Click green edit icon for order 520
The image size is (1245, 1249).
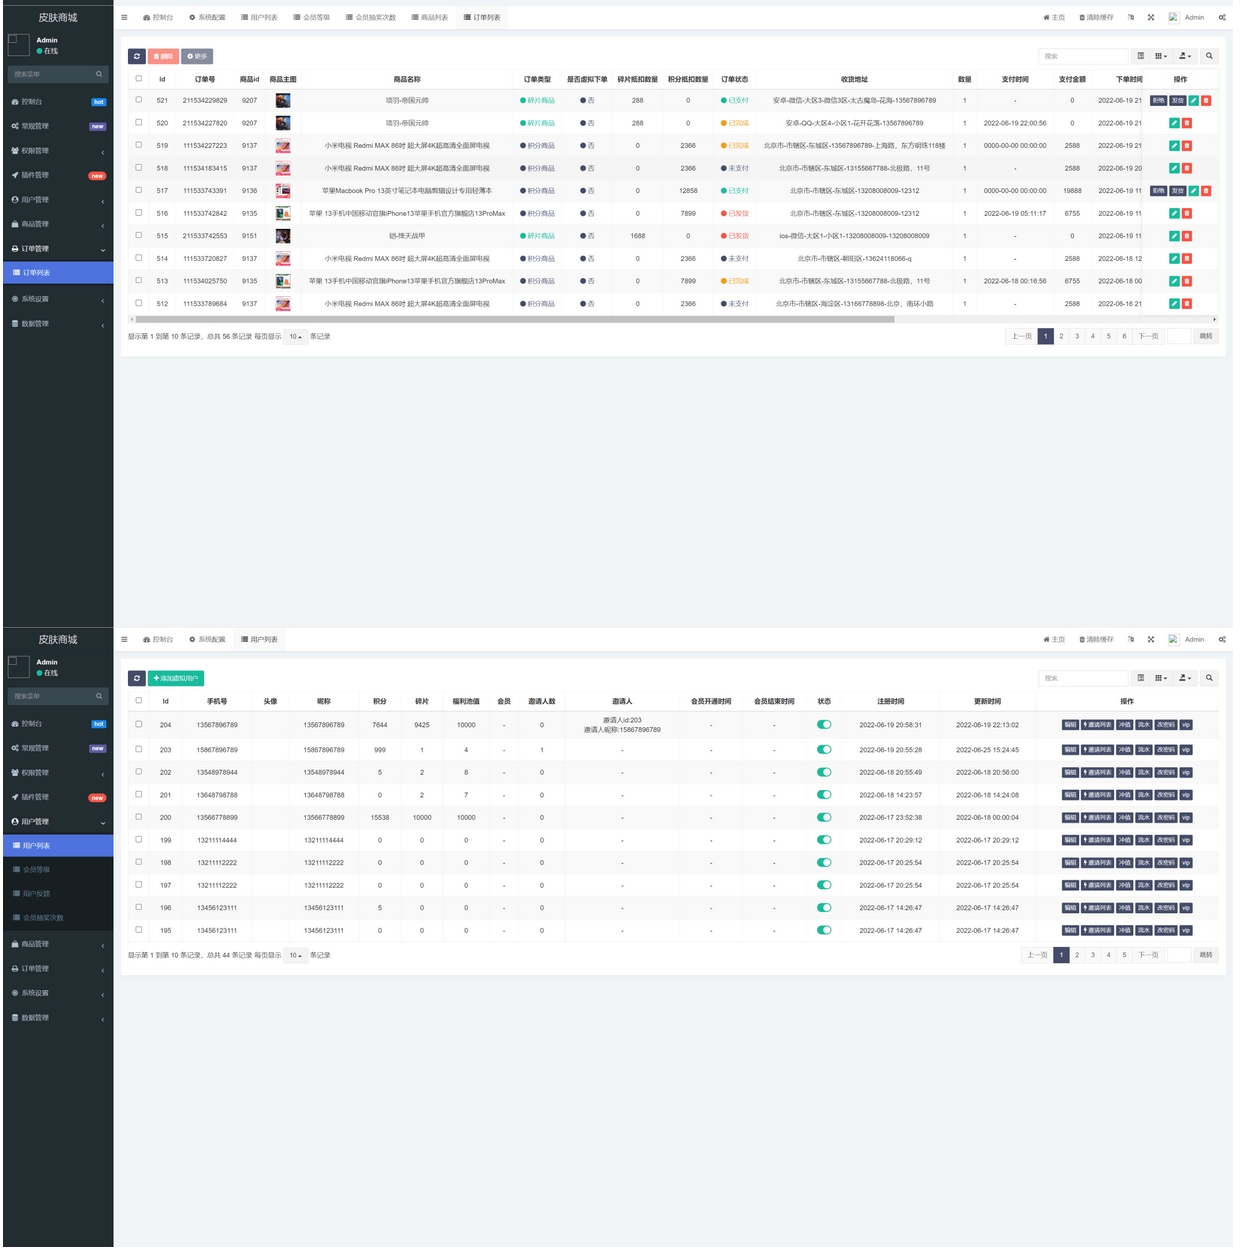pos(1174,123)
